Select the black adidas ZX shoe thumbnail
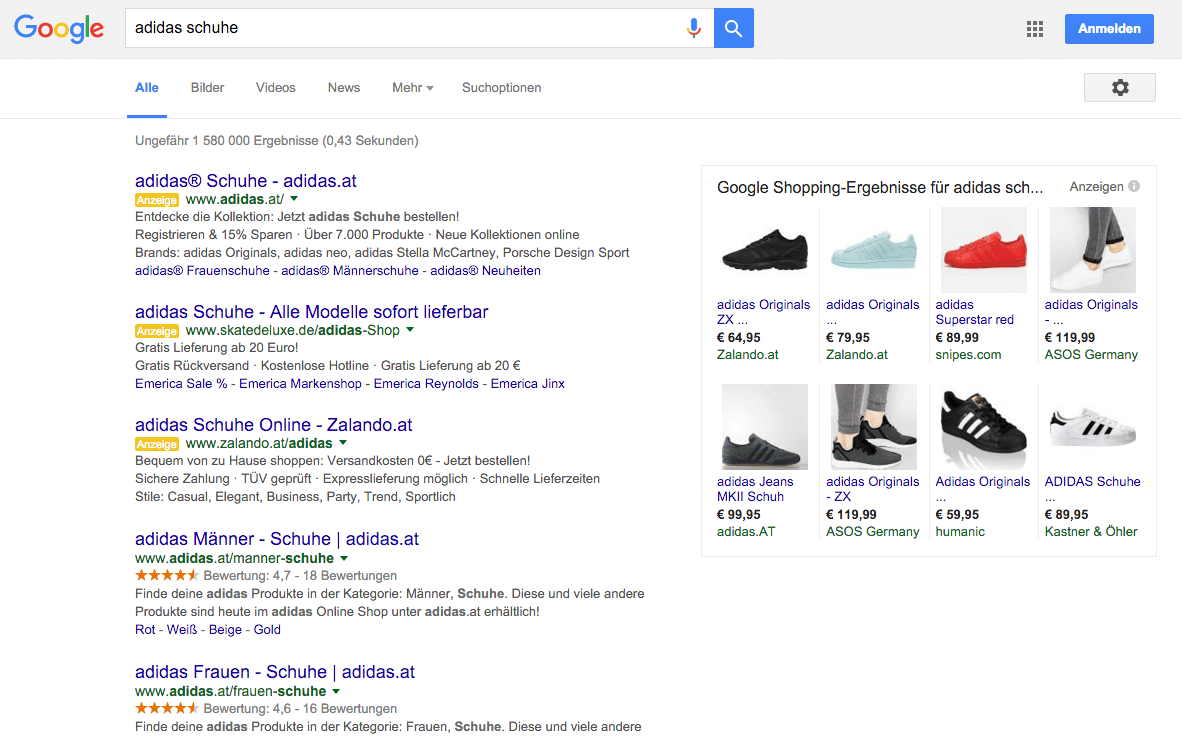Screen dimensions: 1182x739 click(x=764, y=250)
